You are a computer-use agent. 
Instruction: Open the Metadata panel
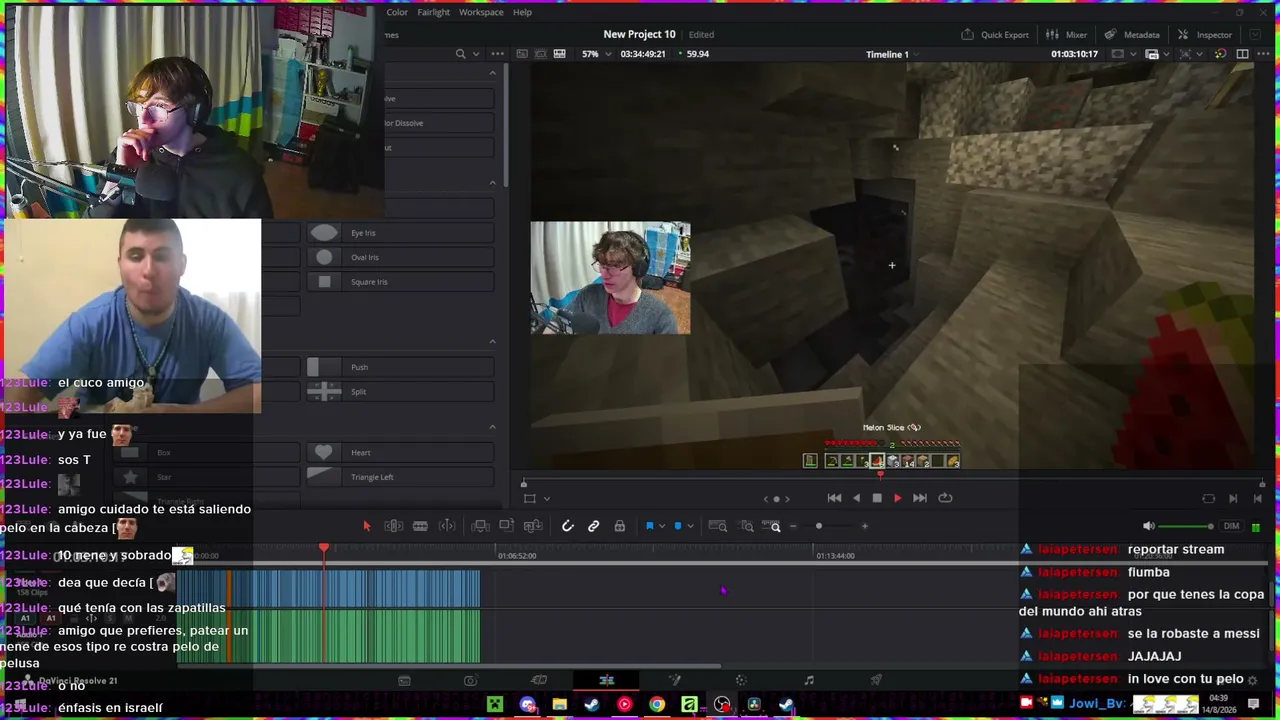pyautogui.click(x=1132, y=34)
